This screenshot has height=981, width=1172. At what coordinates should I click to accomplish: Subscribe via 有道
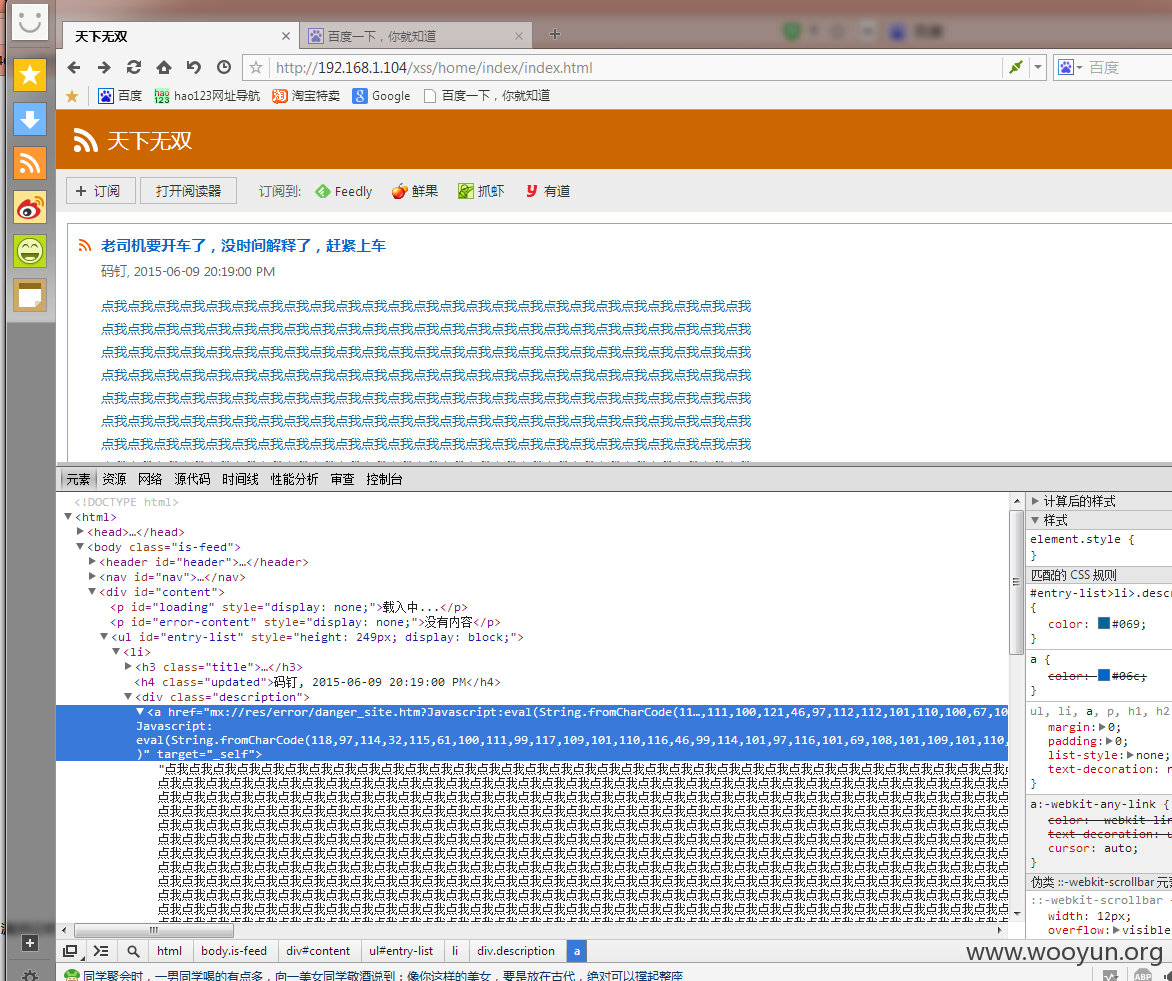pos(548,191)
